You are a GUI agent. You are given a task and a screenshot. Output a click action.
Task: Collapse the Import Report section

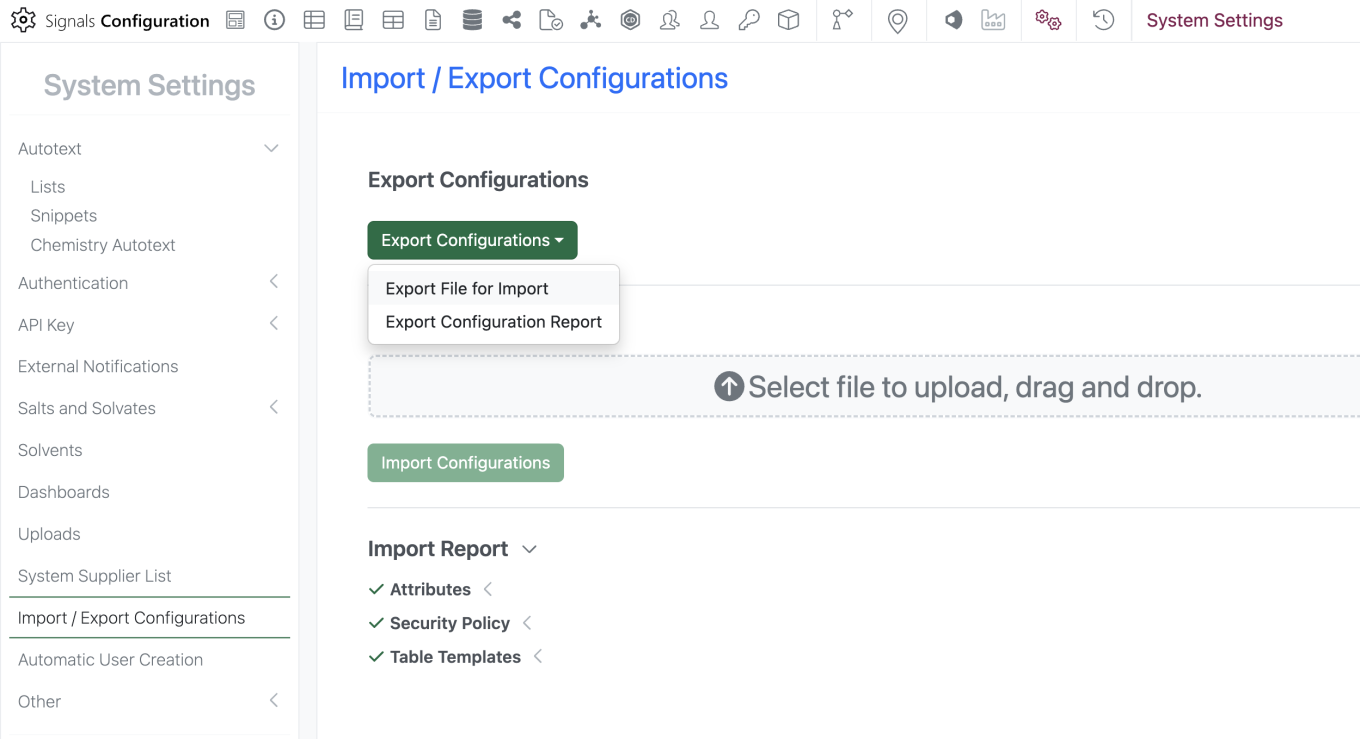530,549
